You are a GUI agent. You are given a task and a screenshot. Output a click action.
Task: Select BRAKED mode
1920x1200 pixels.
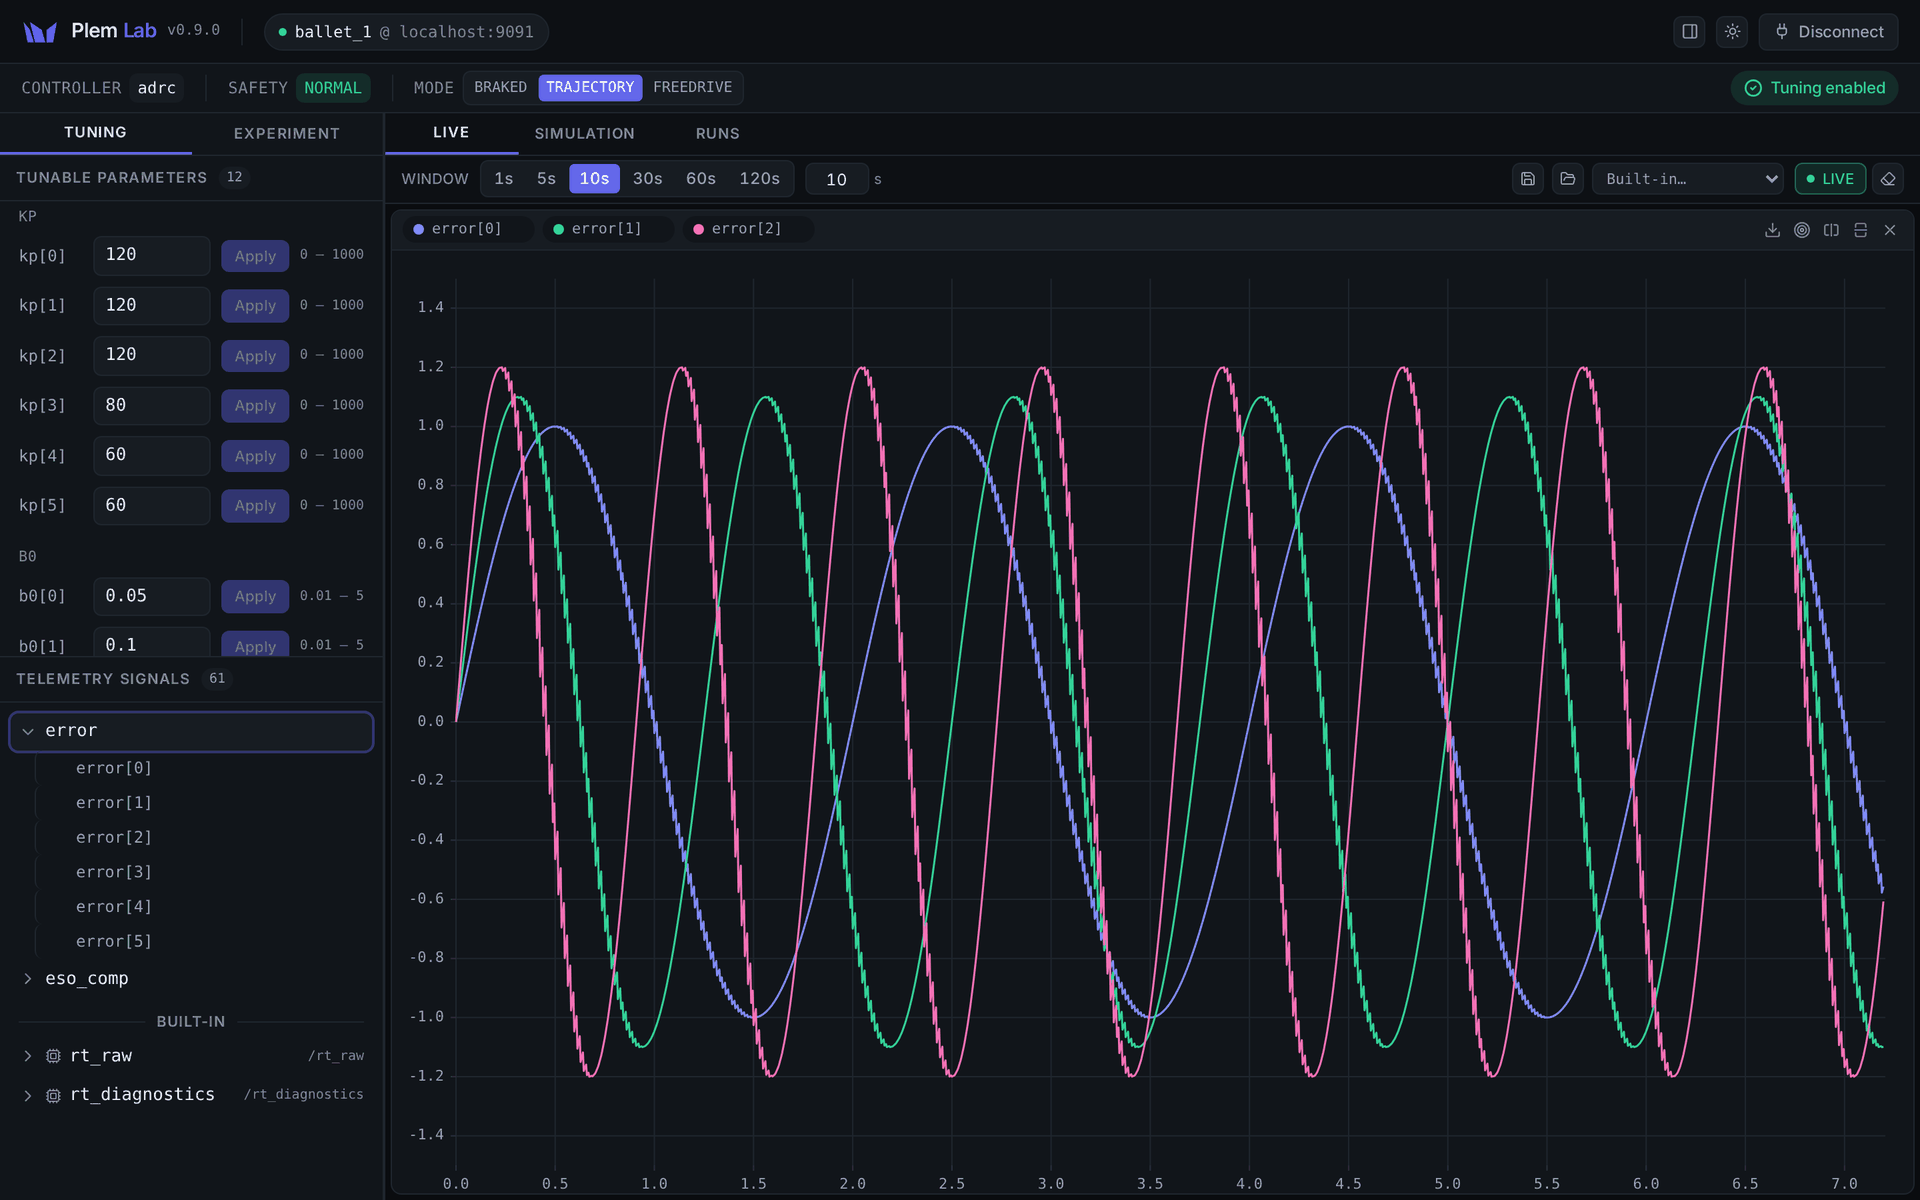coord(500,88)
